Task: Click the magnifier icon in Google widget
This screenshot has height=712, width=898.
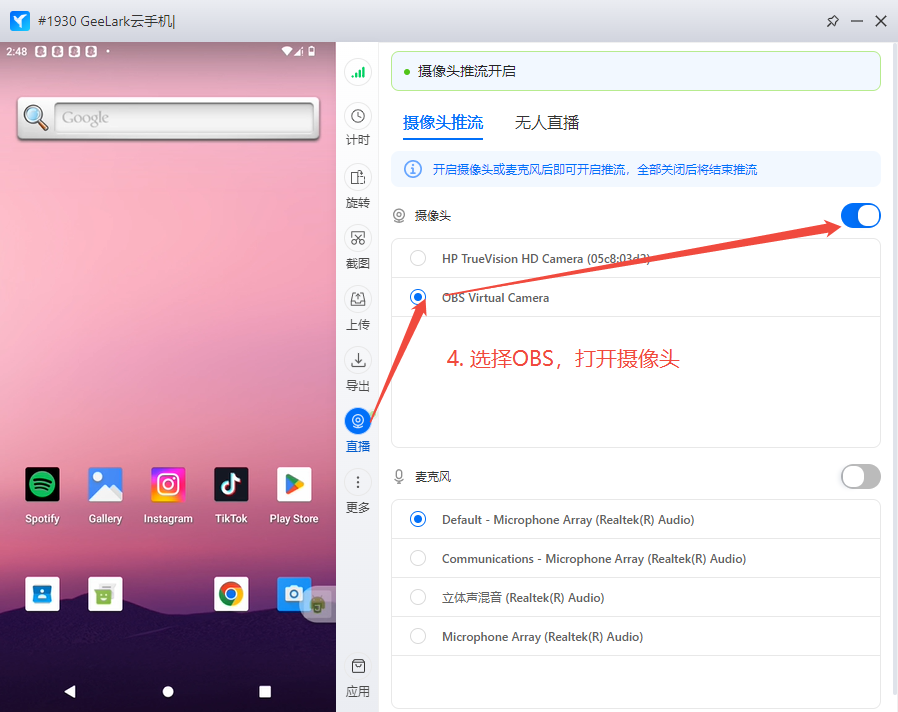Action: coord(36,117)
